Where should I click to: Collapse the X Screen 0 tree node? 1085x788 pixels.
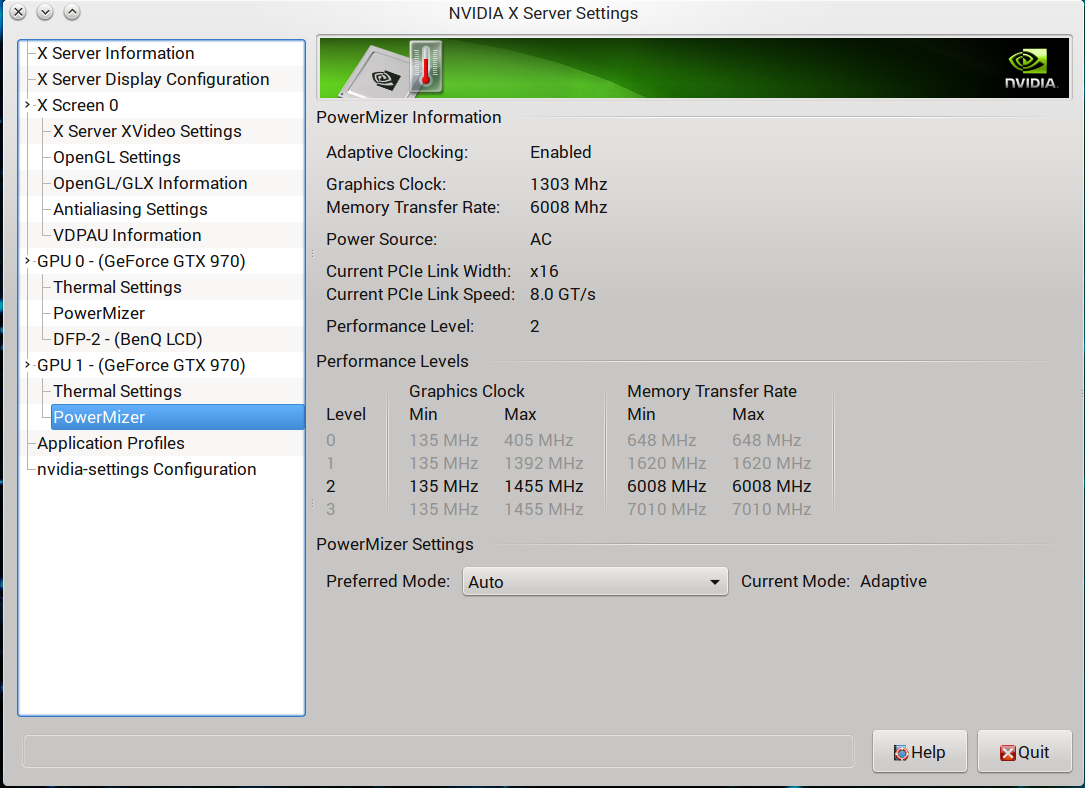point(27,105)
